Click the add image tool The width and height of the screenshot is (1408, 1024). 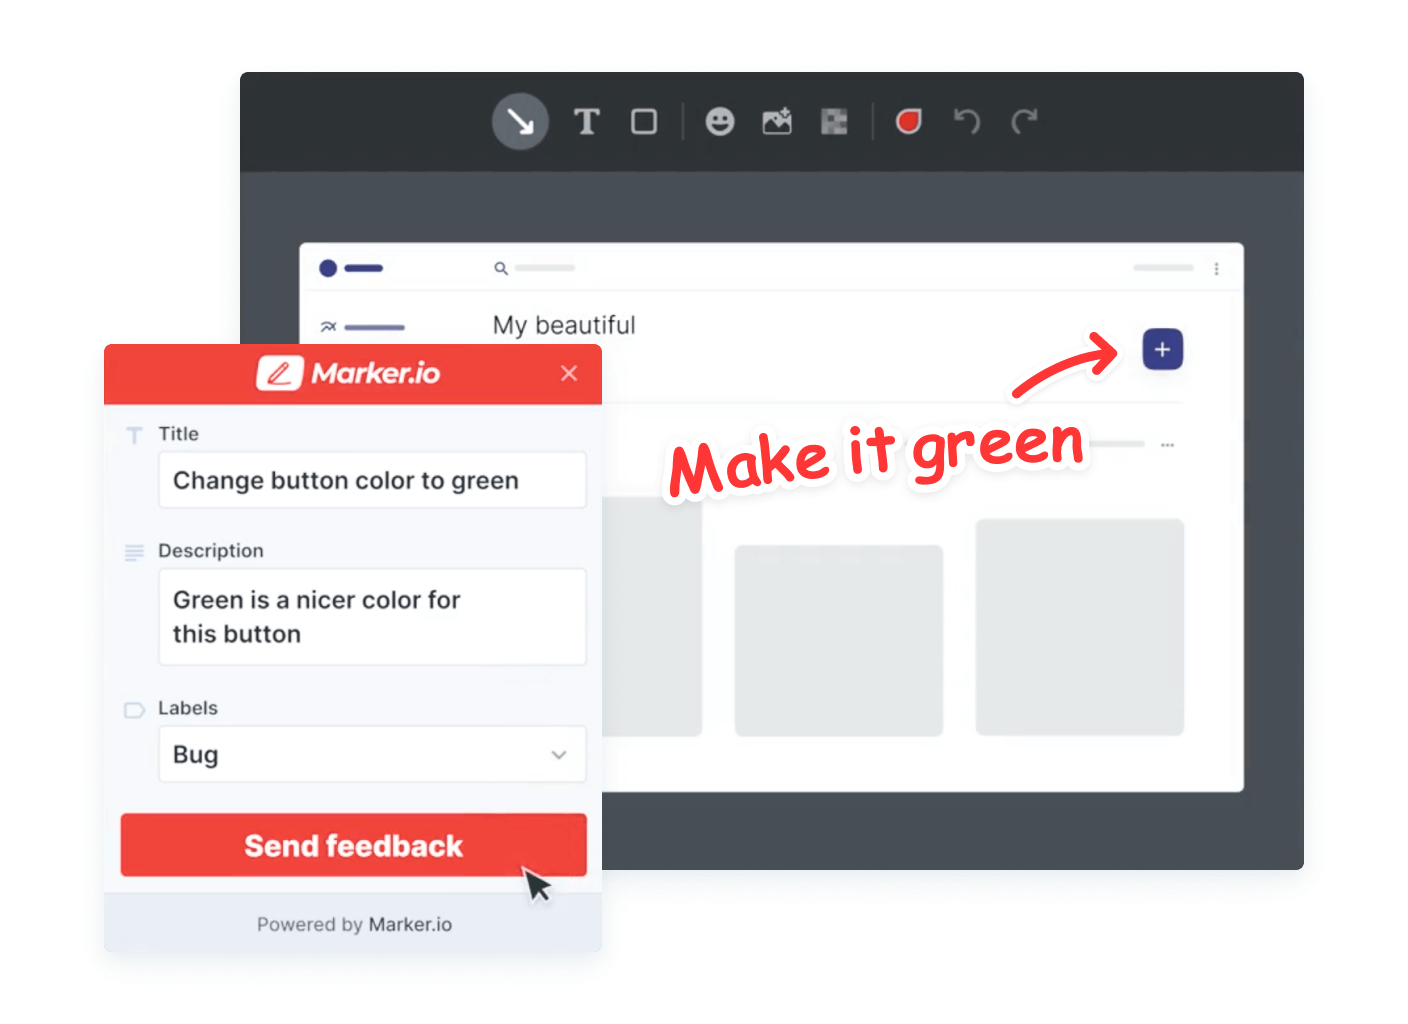(777, 122)
